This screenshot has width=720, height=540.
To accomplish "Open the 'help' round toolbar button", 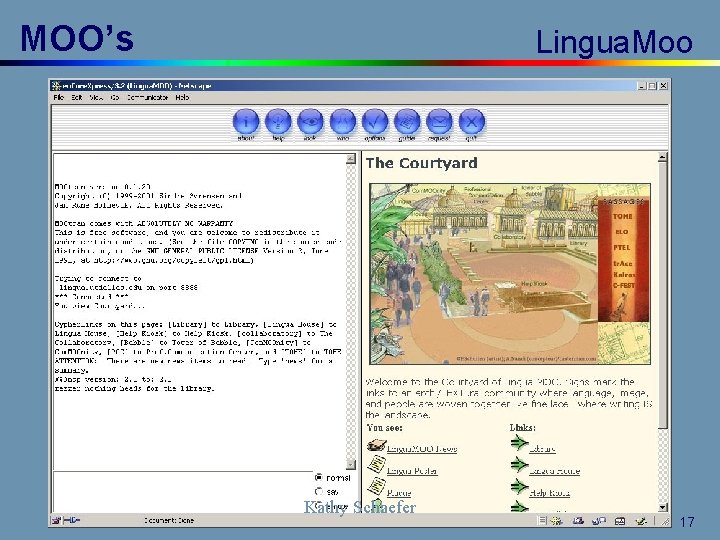I will point(278,122).
